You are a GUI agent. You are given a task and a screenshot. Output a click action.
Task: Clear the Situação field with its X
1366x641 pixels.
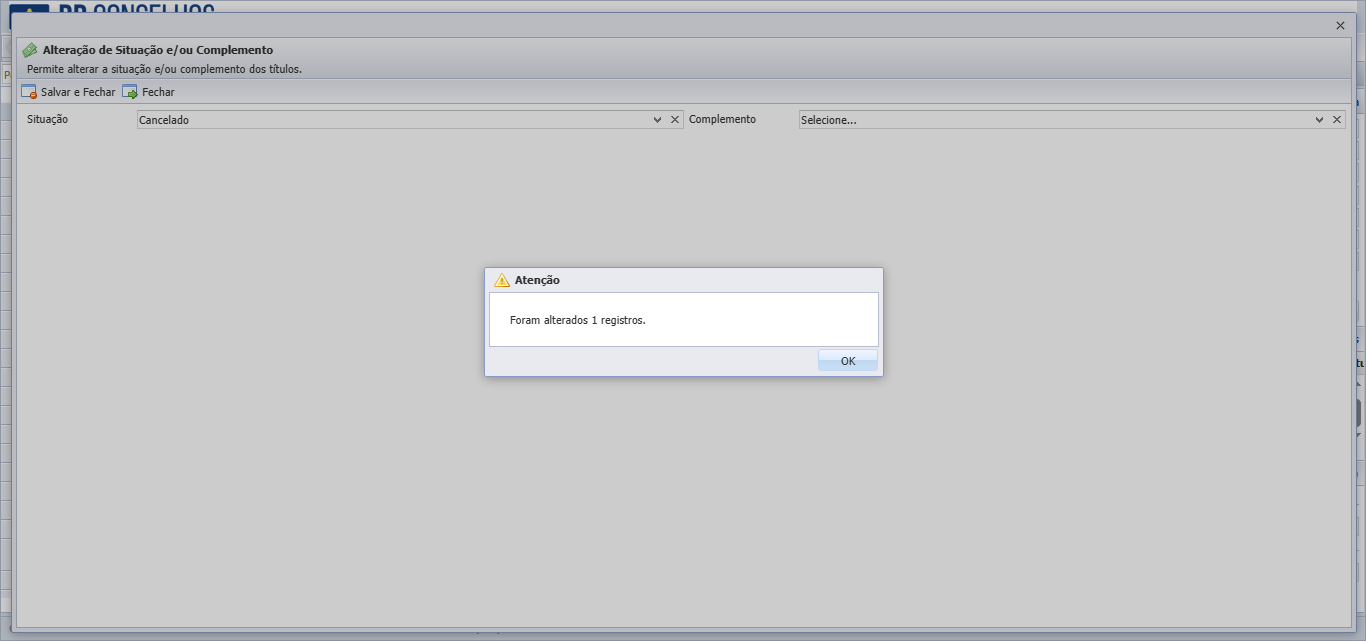point(675,120)
